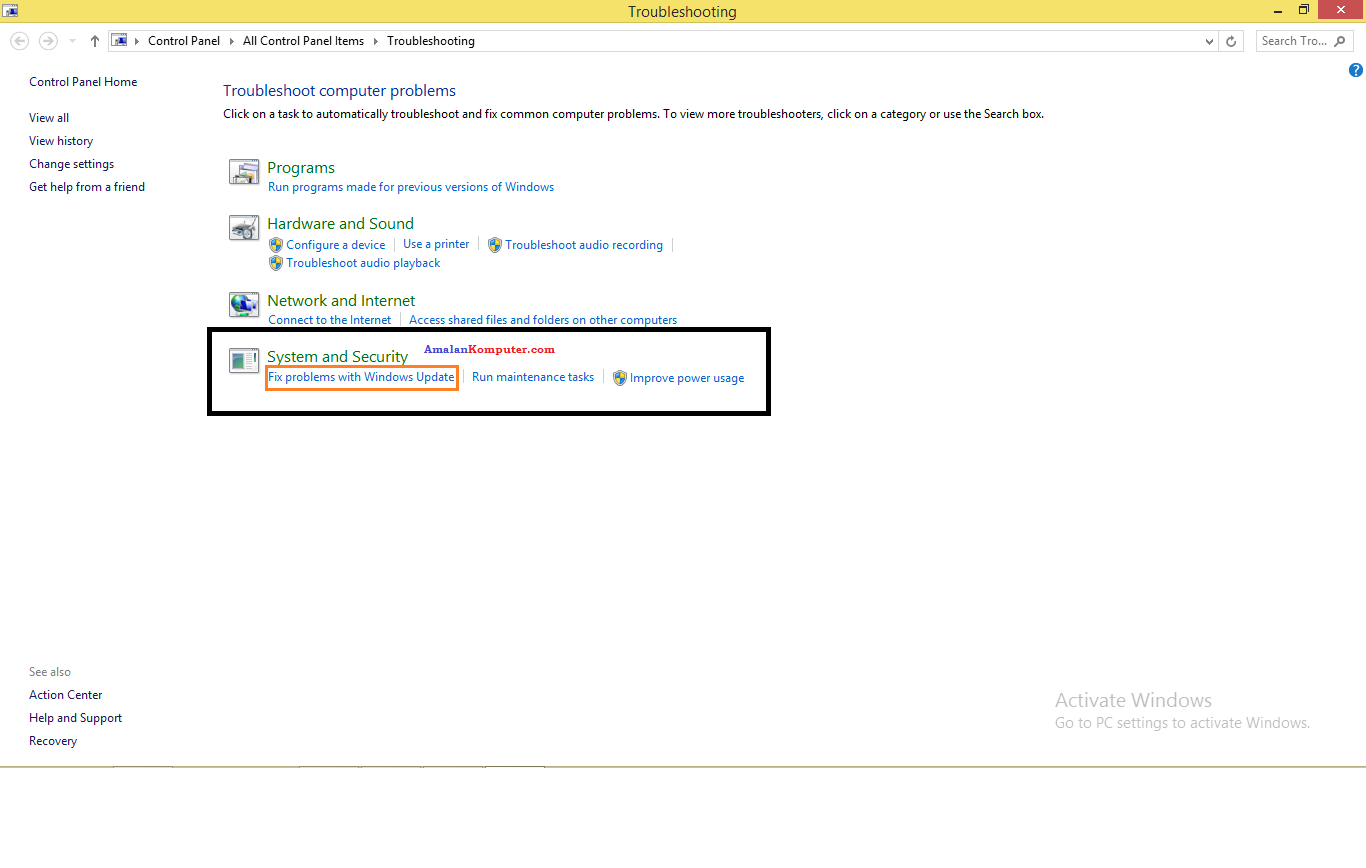Open Fix problems with Windows Update
The image size is (1366, 868).
[x=361, y=377]
